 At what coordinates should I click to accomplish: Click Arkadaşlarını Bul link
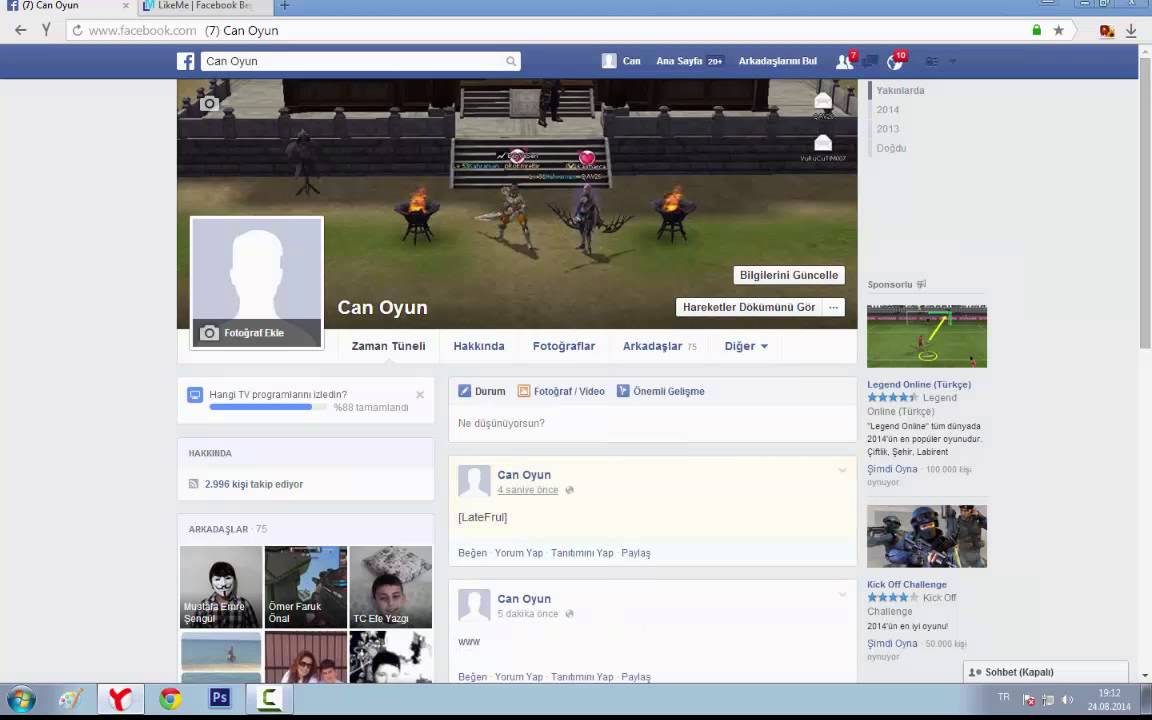coord(777,61)
